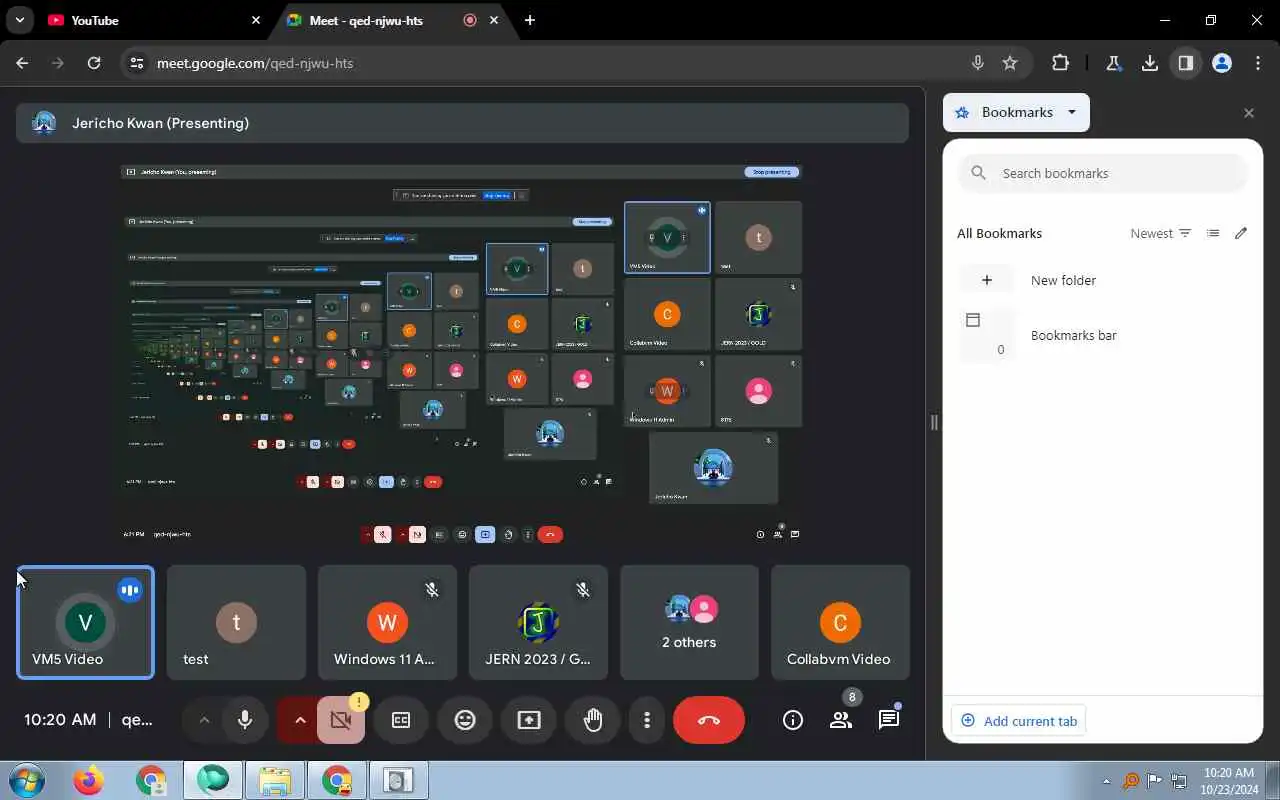Reload the current page
Viewport: 1280px width, 800px height.
[94, 63]
